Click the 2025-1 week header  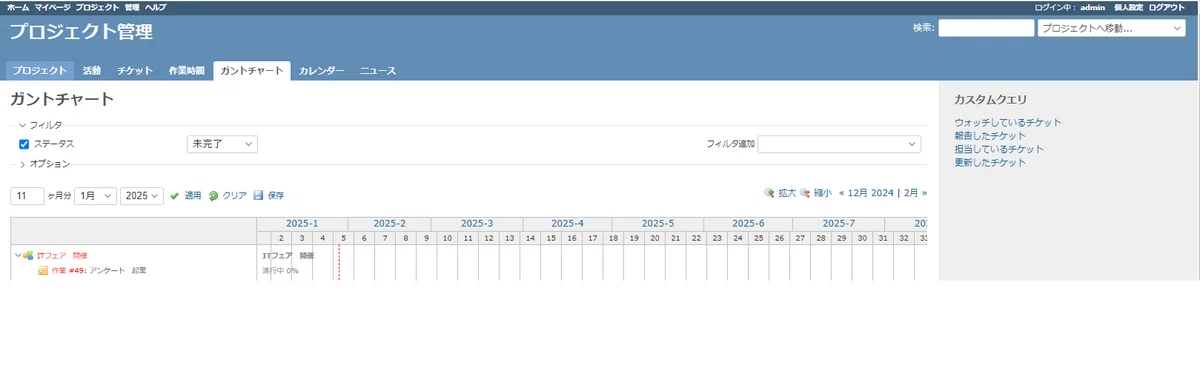coord(301,223)
